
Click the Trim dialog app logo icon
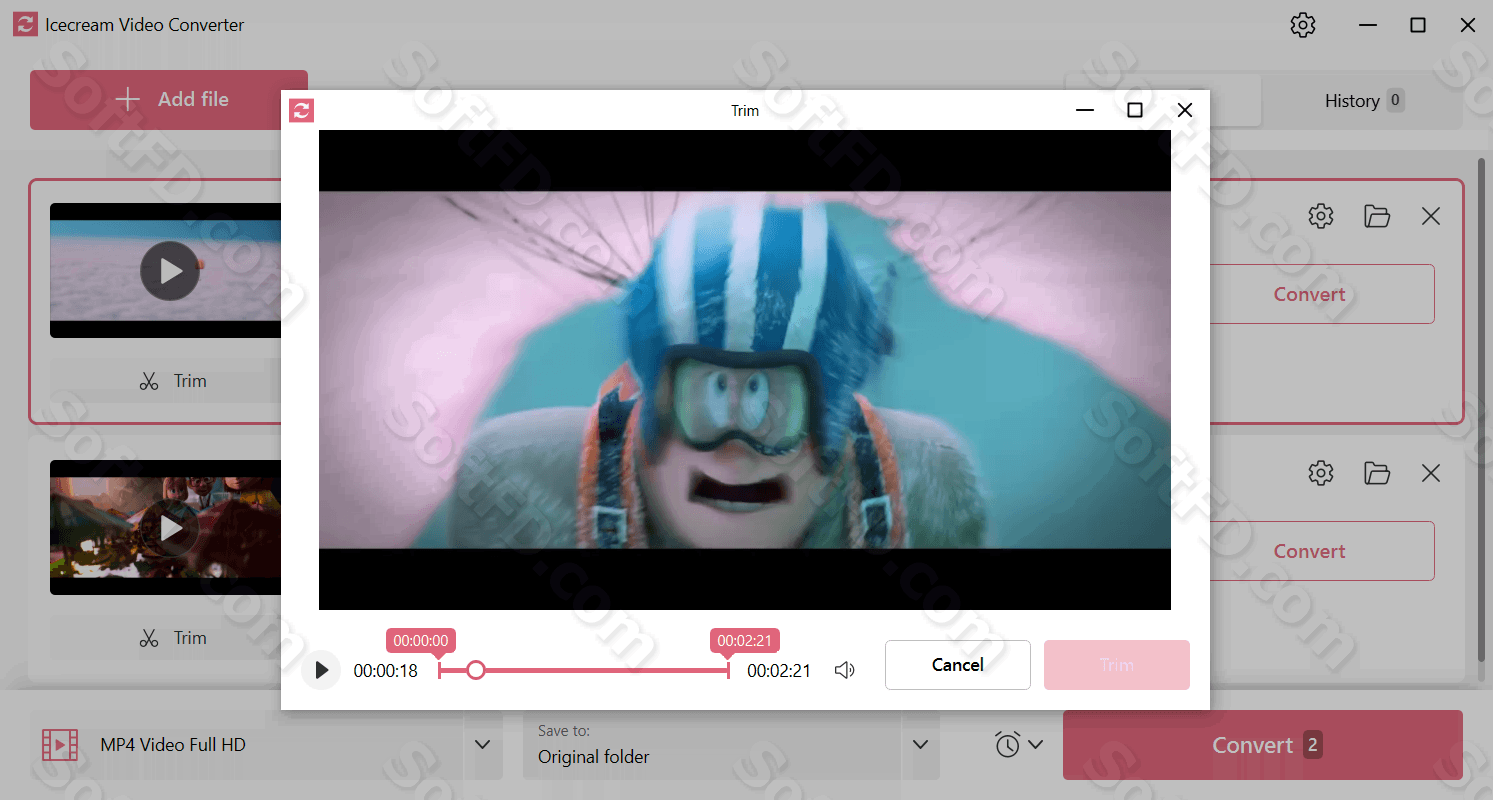[x=302, y=110]
